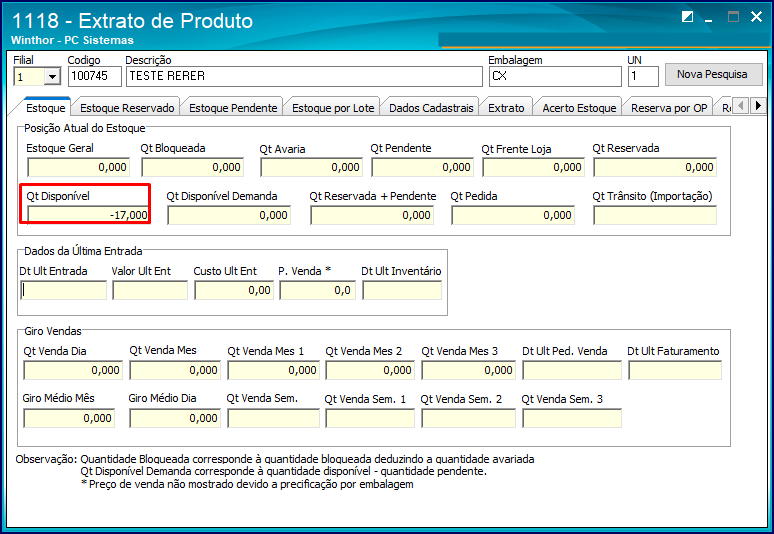Click the Dt Ult Inventário field
The image size is (774, 534).
point(402,290)
